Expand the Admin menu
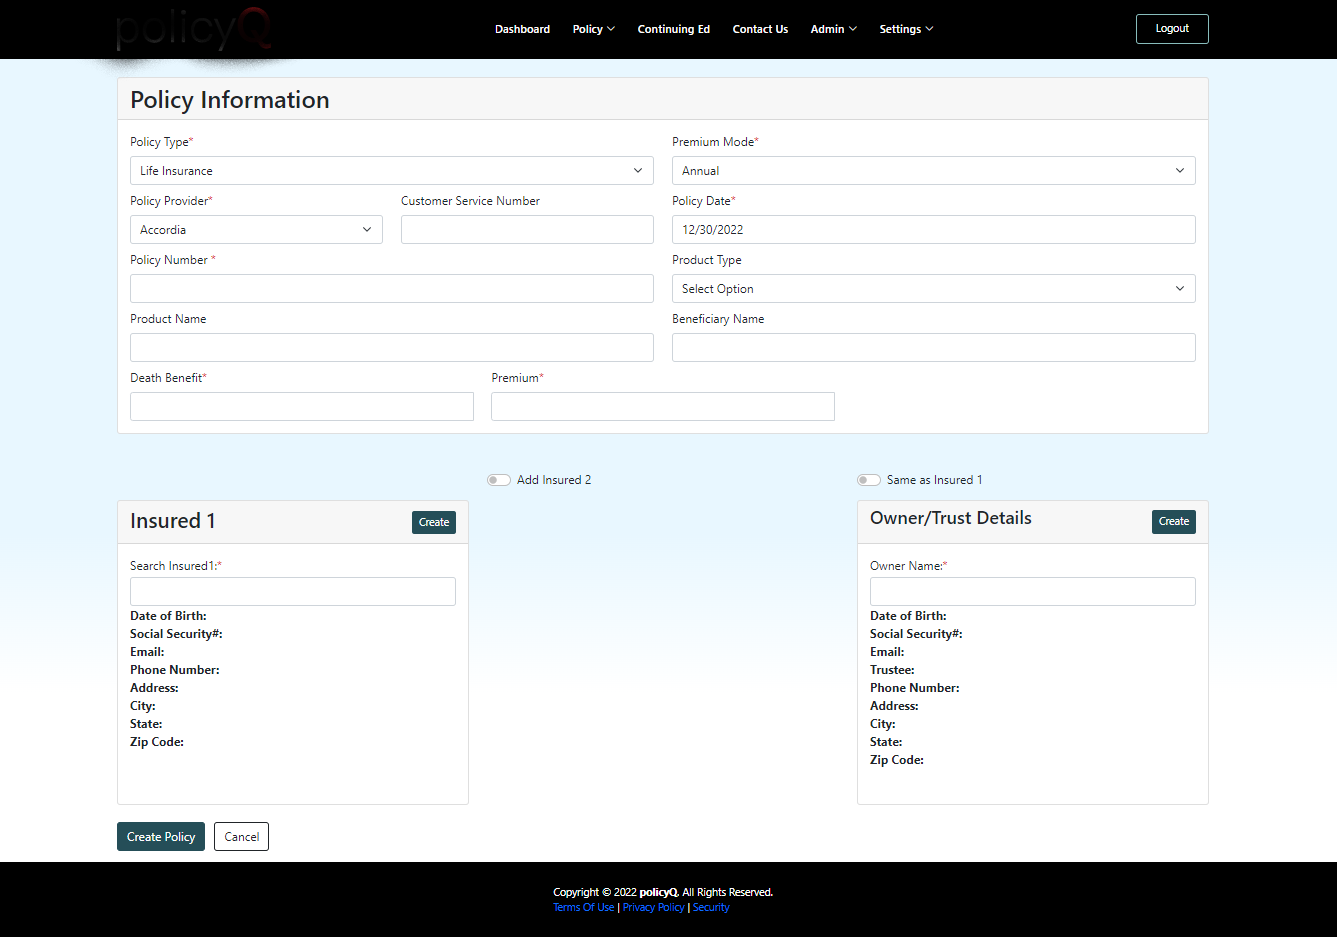The height and width of the screenshot is (937, 1337). coord(834,29)
